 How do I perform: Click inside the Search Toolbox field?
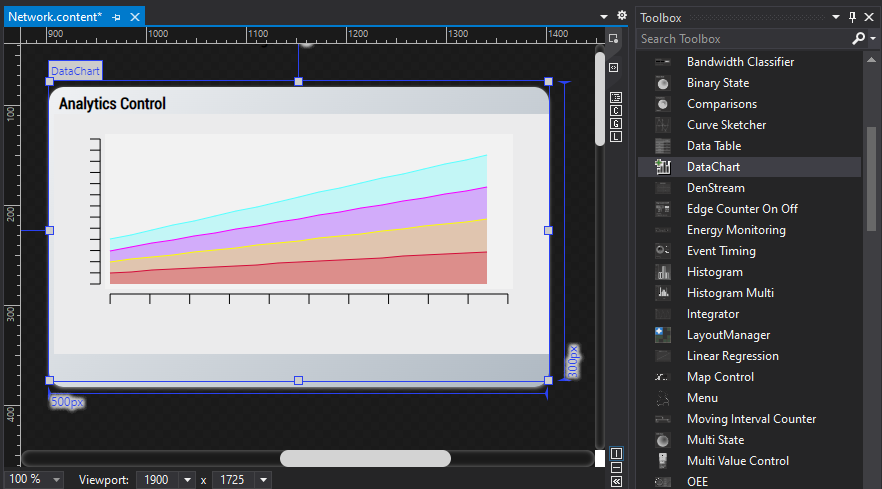[x=740, y=39]
